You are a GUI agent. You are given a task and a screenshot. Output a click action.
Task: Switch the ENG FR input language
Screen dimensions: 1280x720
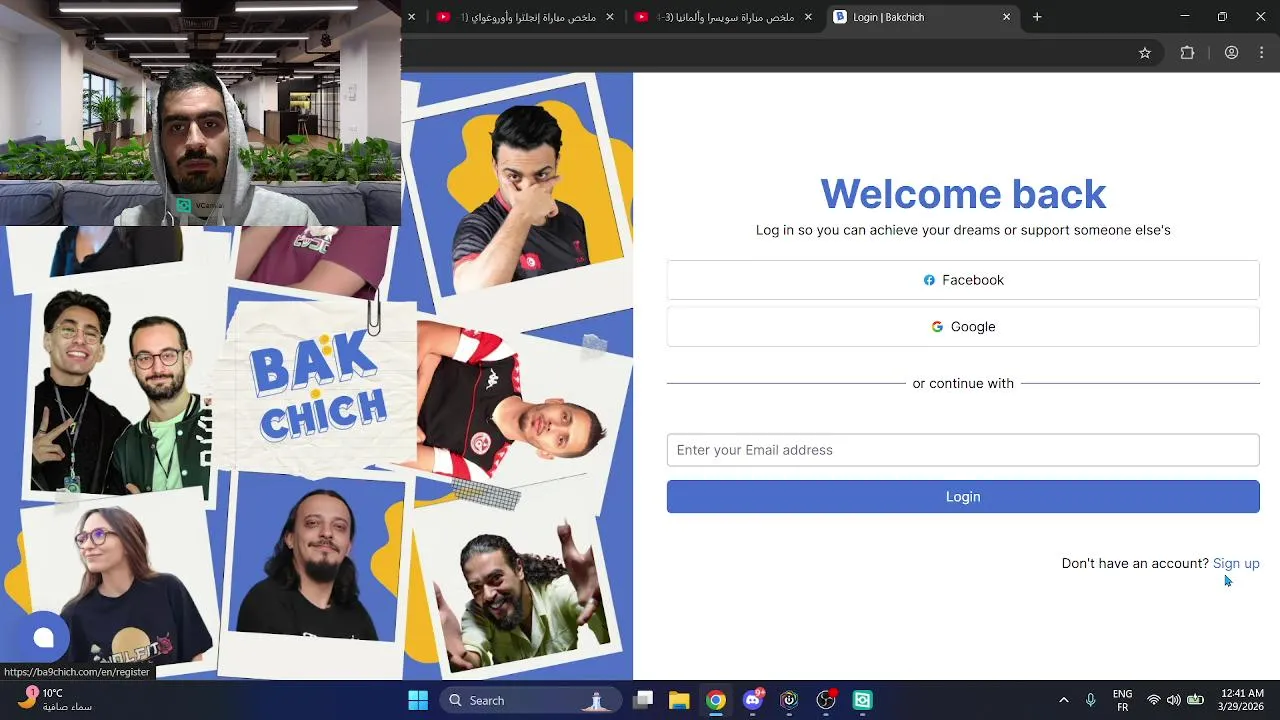point(1122,700)
